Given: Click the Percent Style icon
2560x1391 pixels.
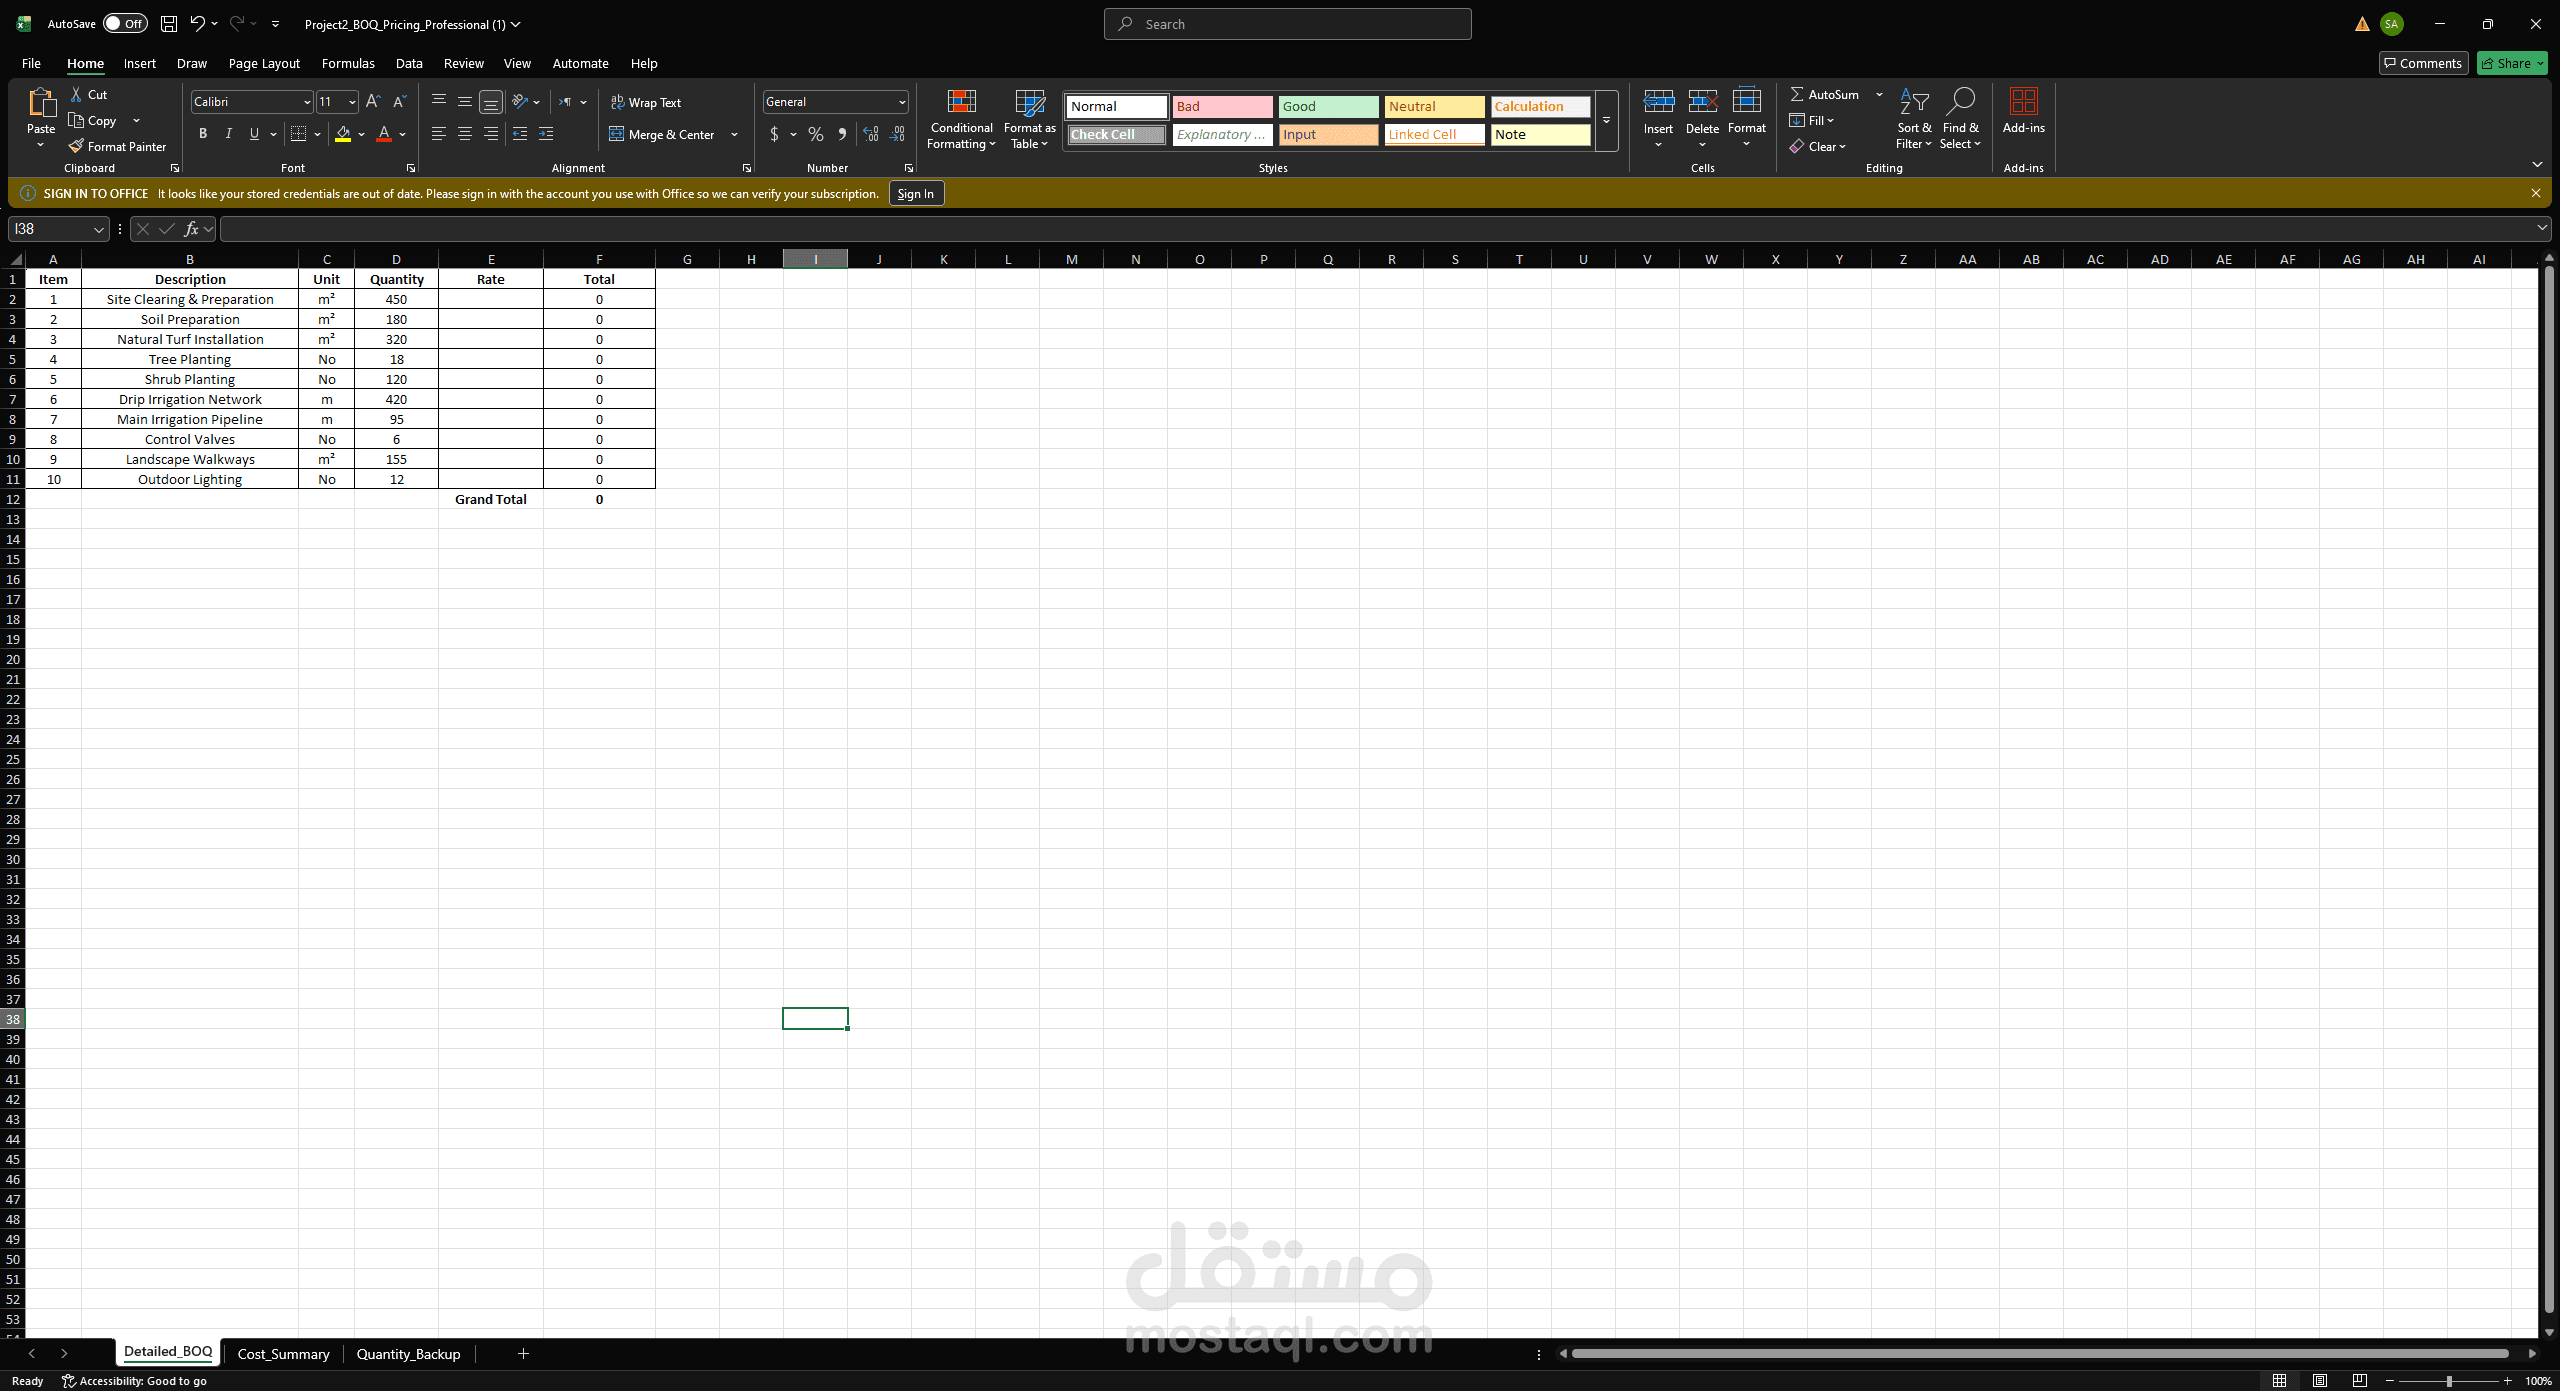Looking at the screenshot, I should (816, 134).
